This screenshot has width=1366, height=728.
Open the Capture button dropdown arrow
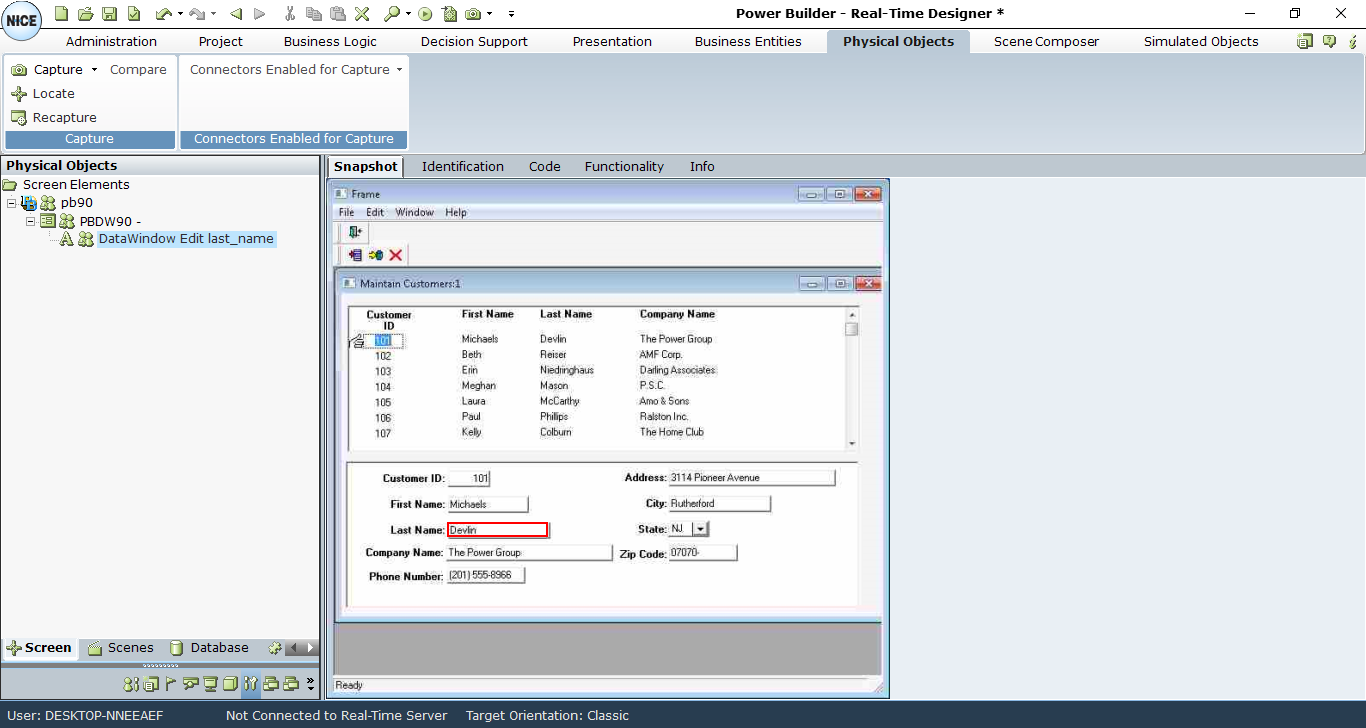tap(94, 70)
